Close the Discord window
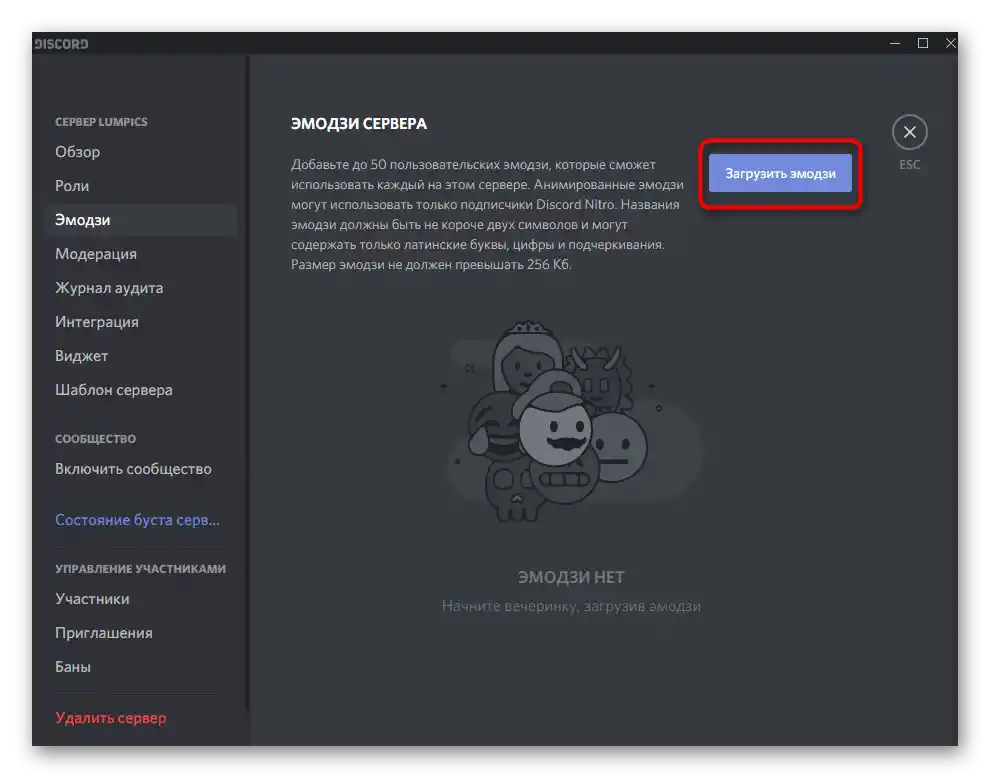 click(950, 44)
